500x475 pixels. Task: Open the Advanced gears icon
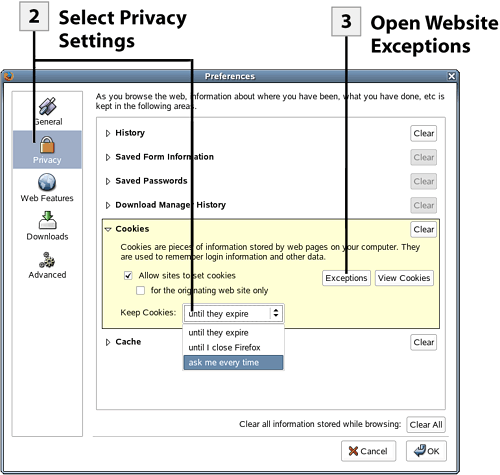47,260
